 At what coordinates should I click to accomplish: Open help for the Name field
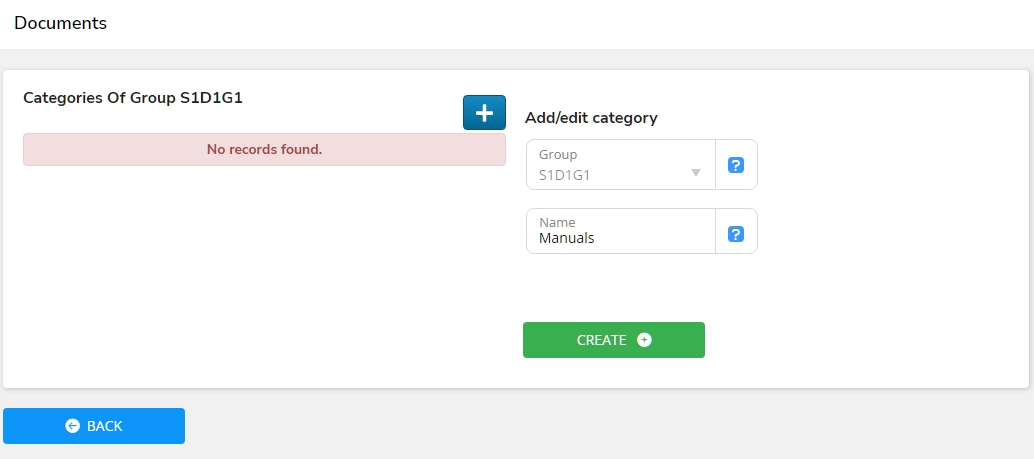736,234
